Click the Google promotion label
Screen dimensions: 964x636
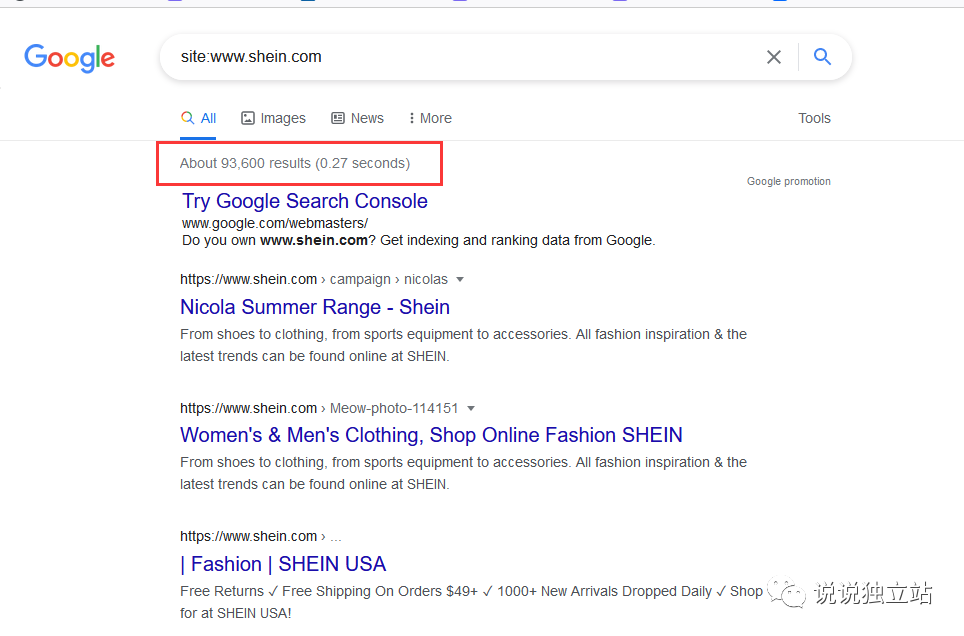click(x=788, y=181)
